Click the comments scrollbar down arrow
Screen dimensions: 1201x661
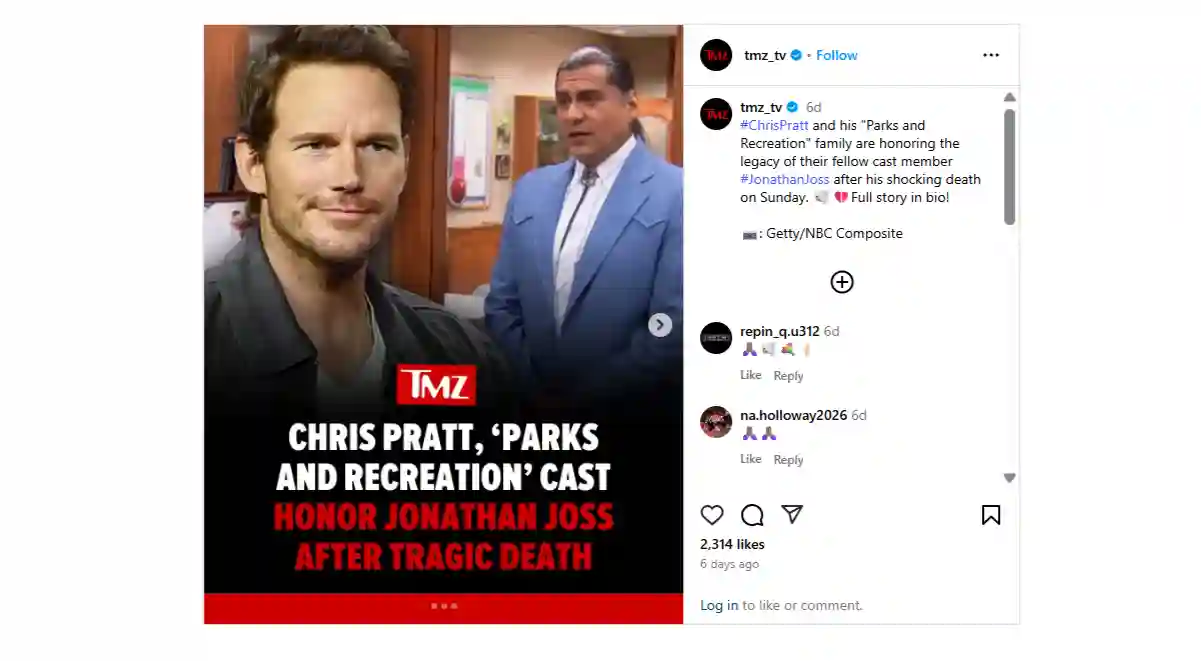(1009, 478)
